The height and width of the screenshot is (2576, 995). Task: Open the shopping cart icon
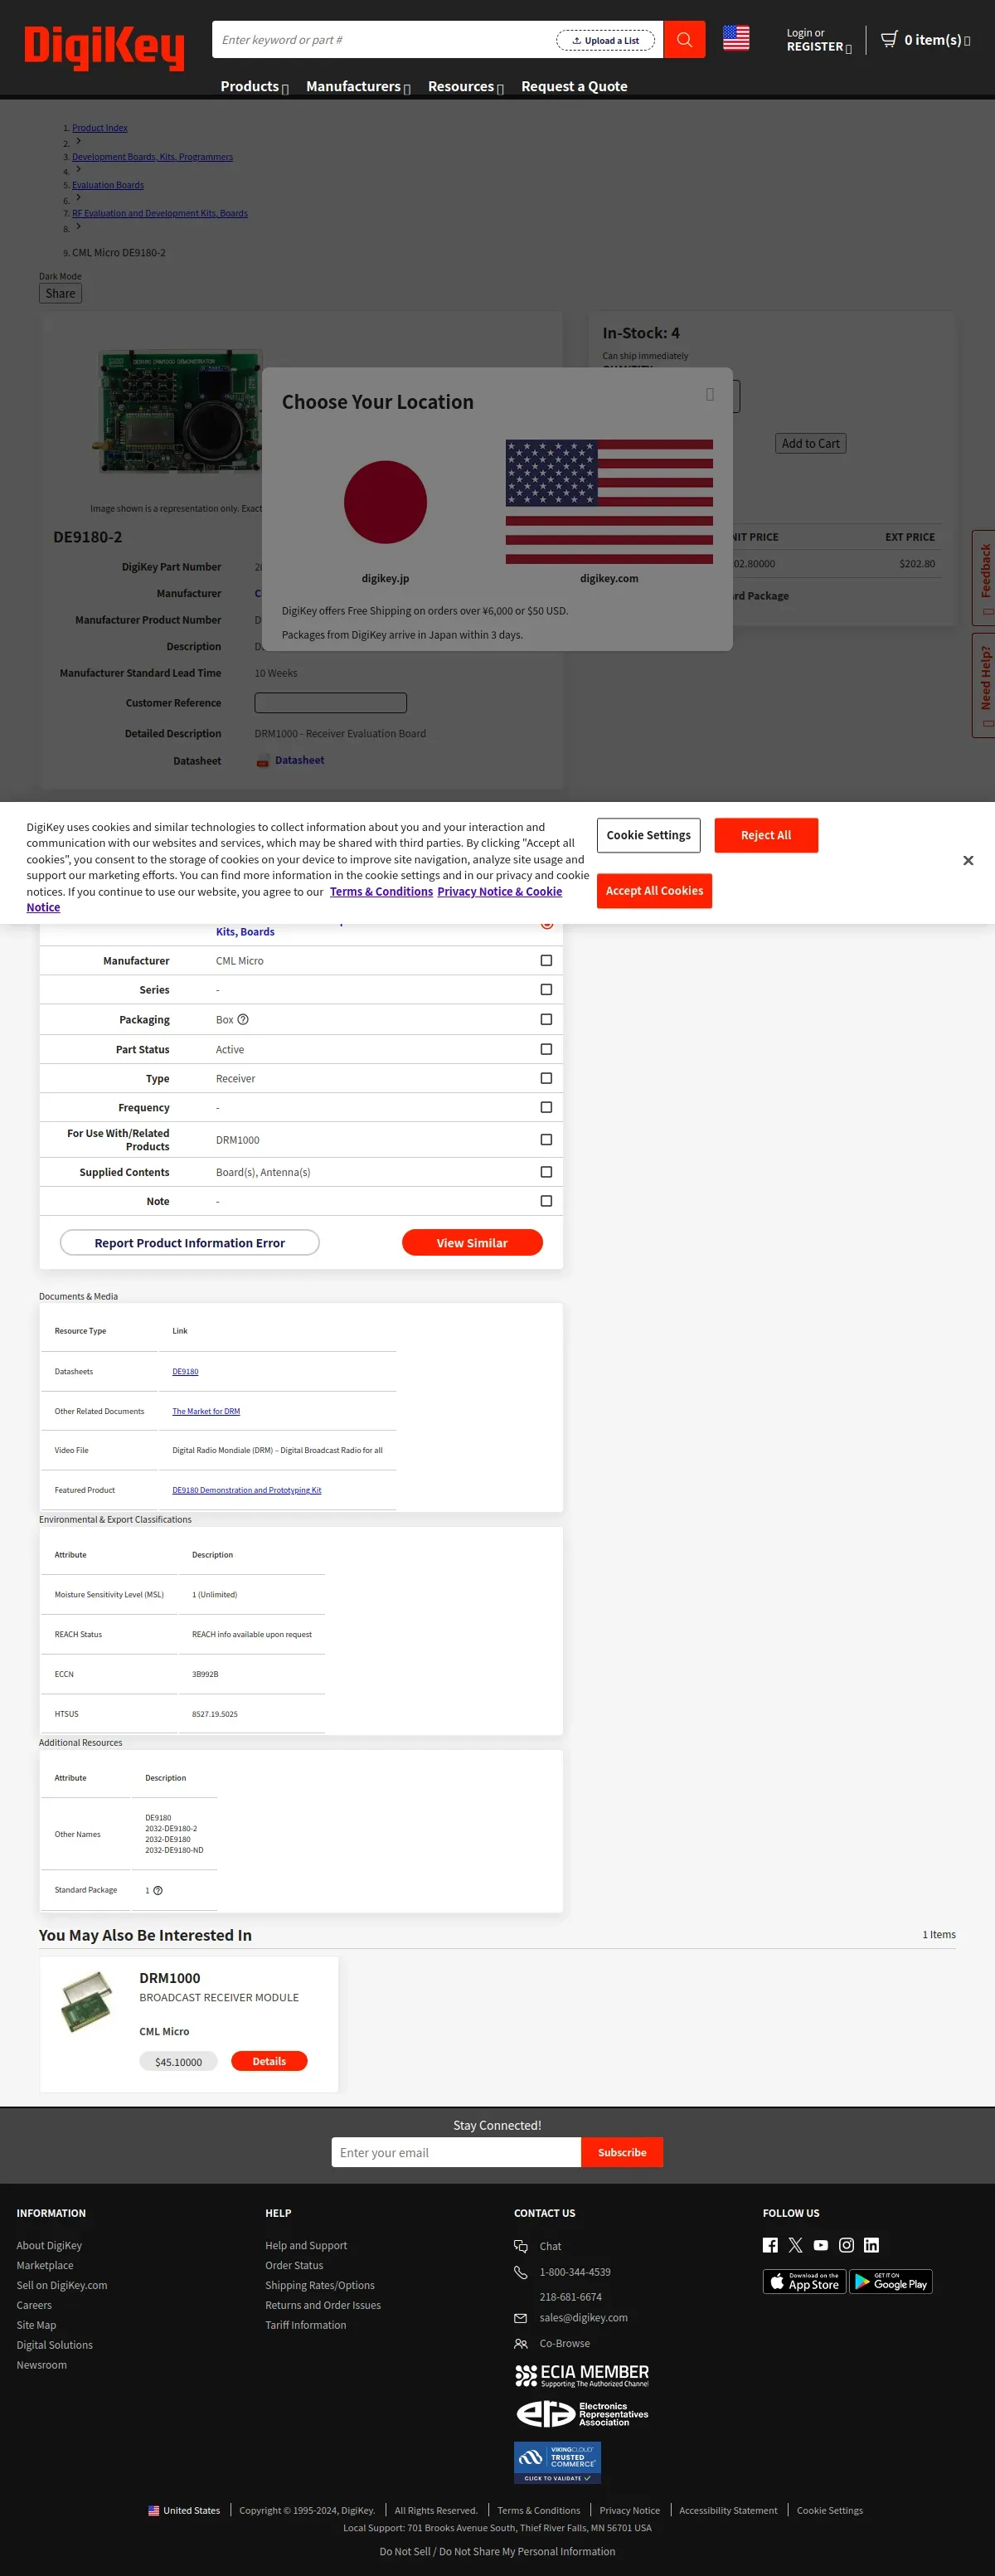[889, 39]
